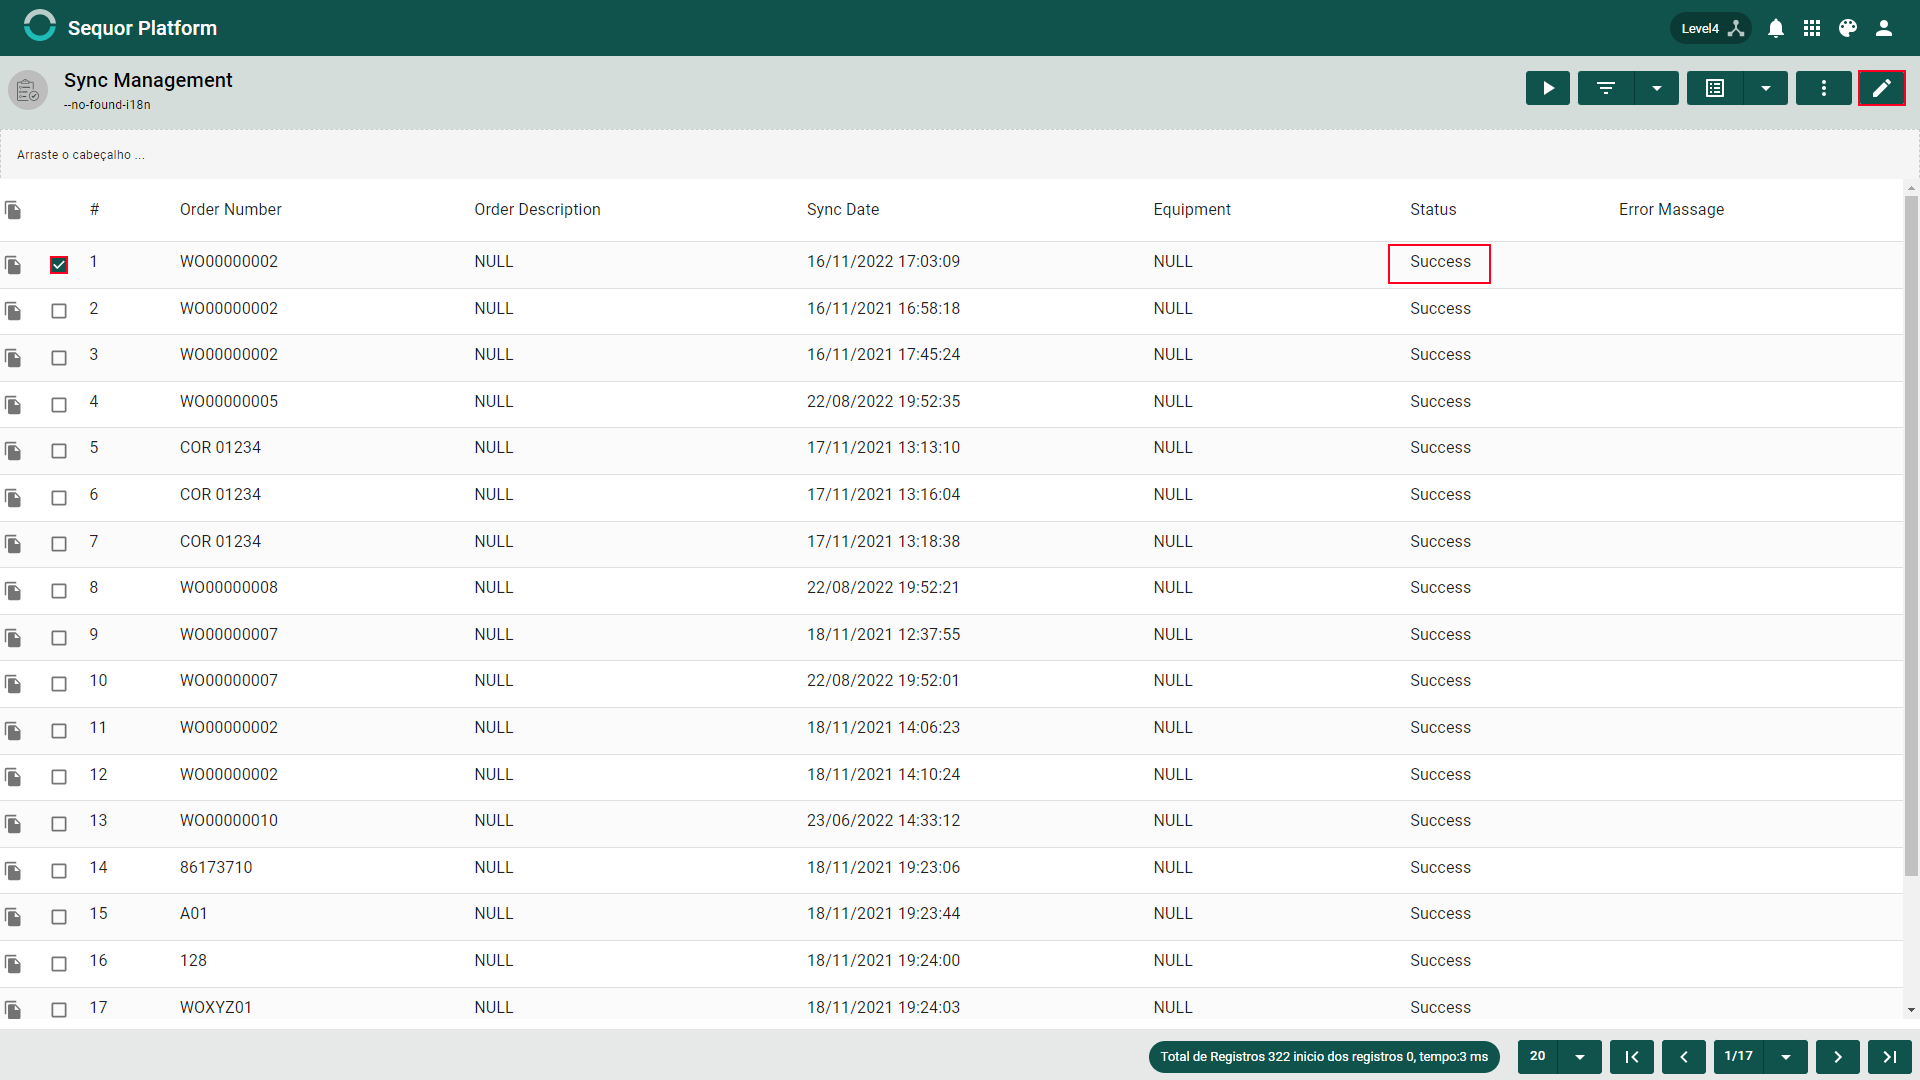The width and height of the screenshot is (1920, 1080).
Task: Sort by the Order Description column header
Action: (x=537, y=210)
